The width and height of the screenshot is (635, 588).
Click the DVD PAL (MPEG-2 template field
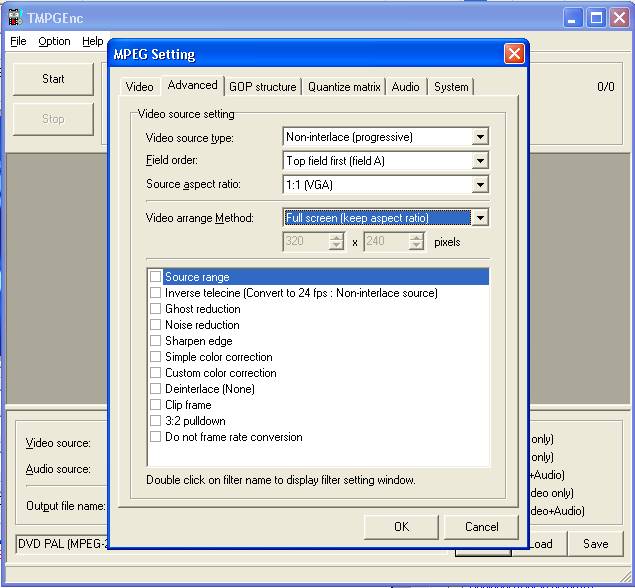tap(63, 543)
